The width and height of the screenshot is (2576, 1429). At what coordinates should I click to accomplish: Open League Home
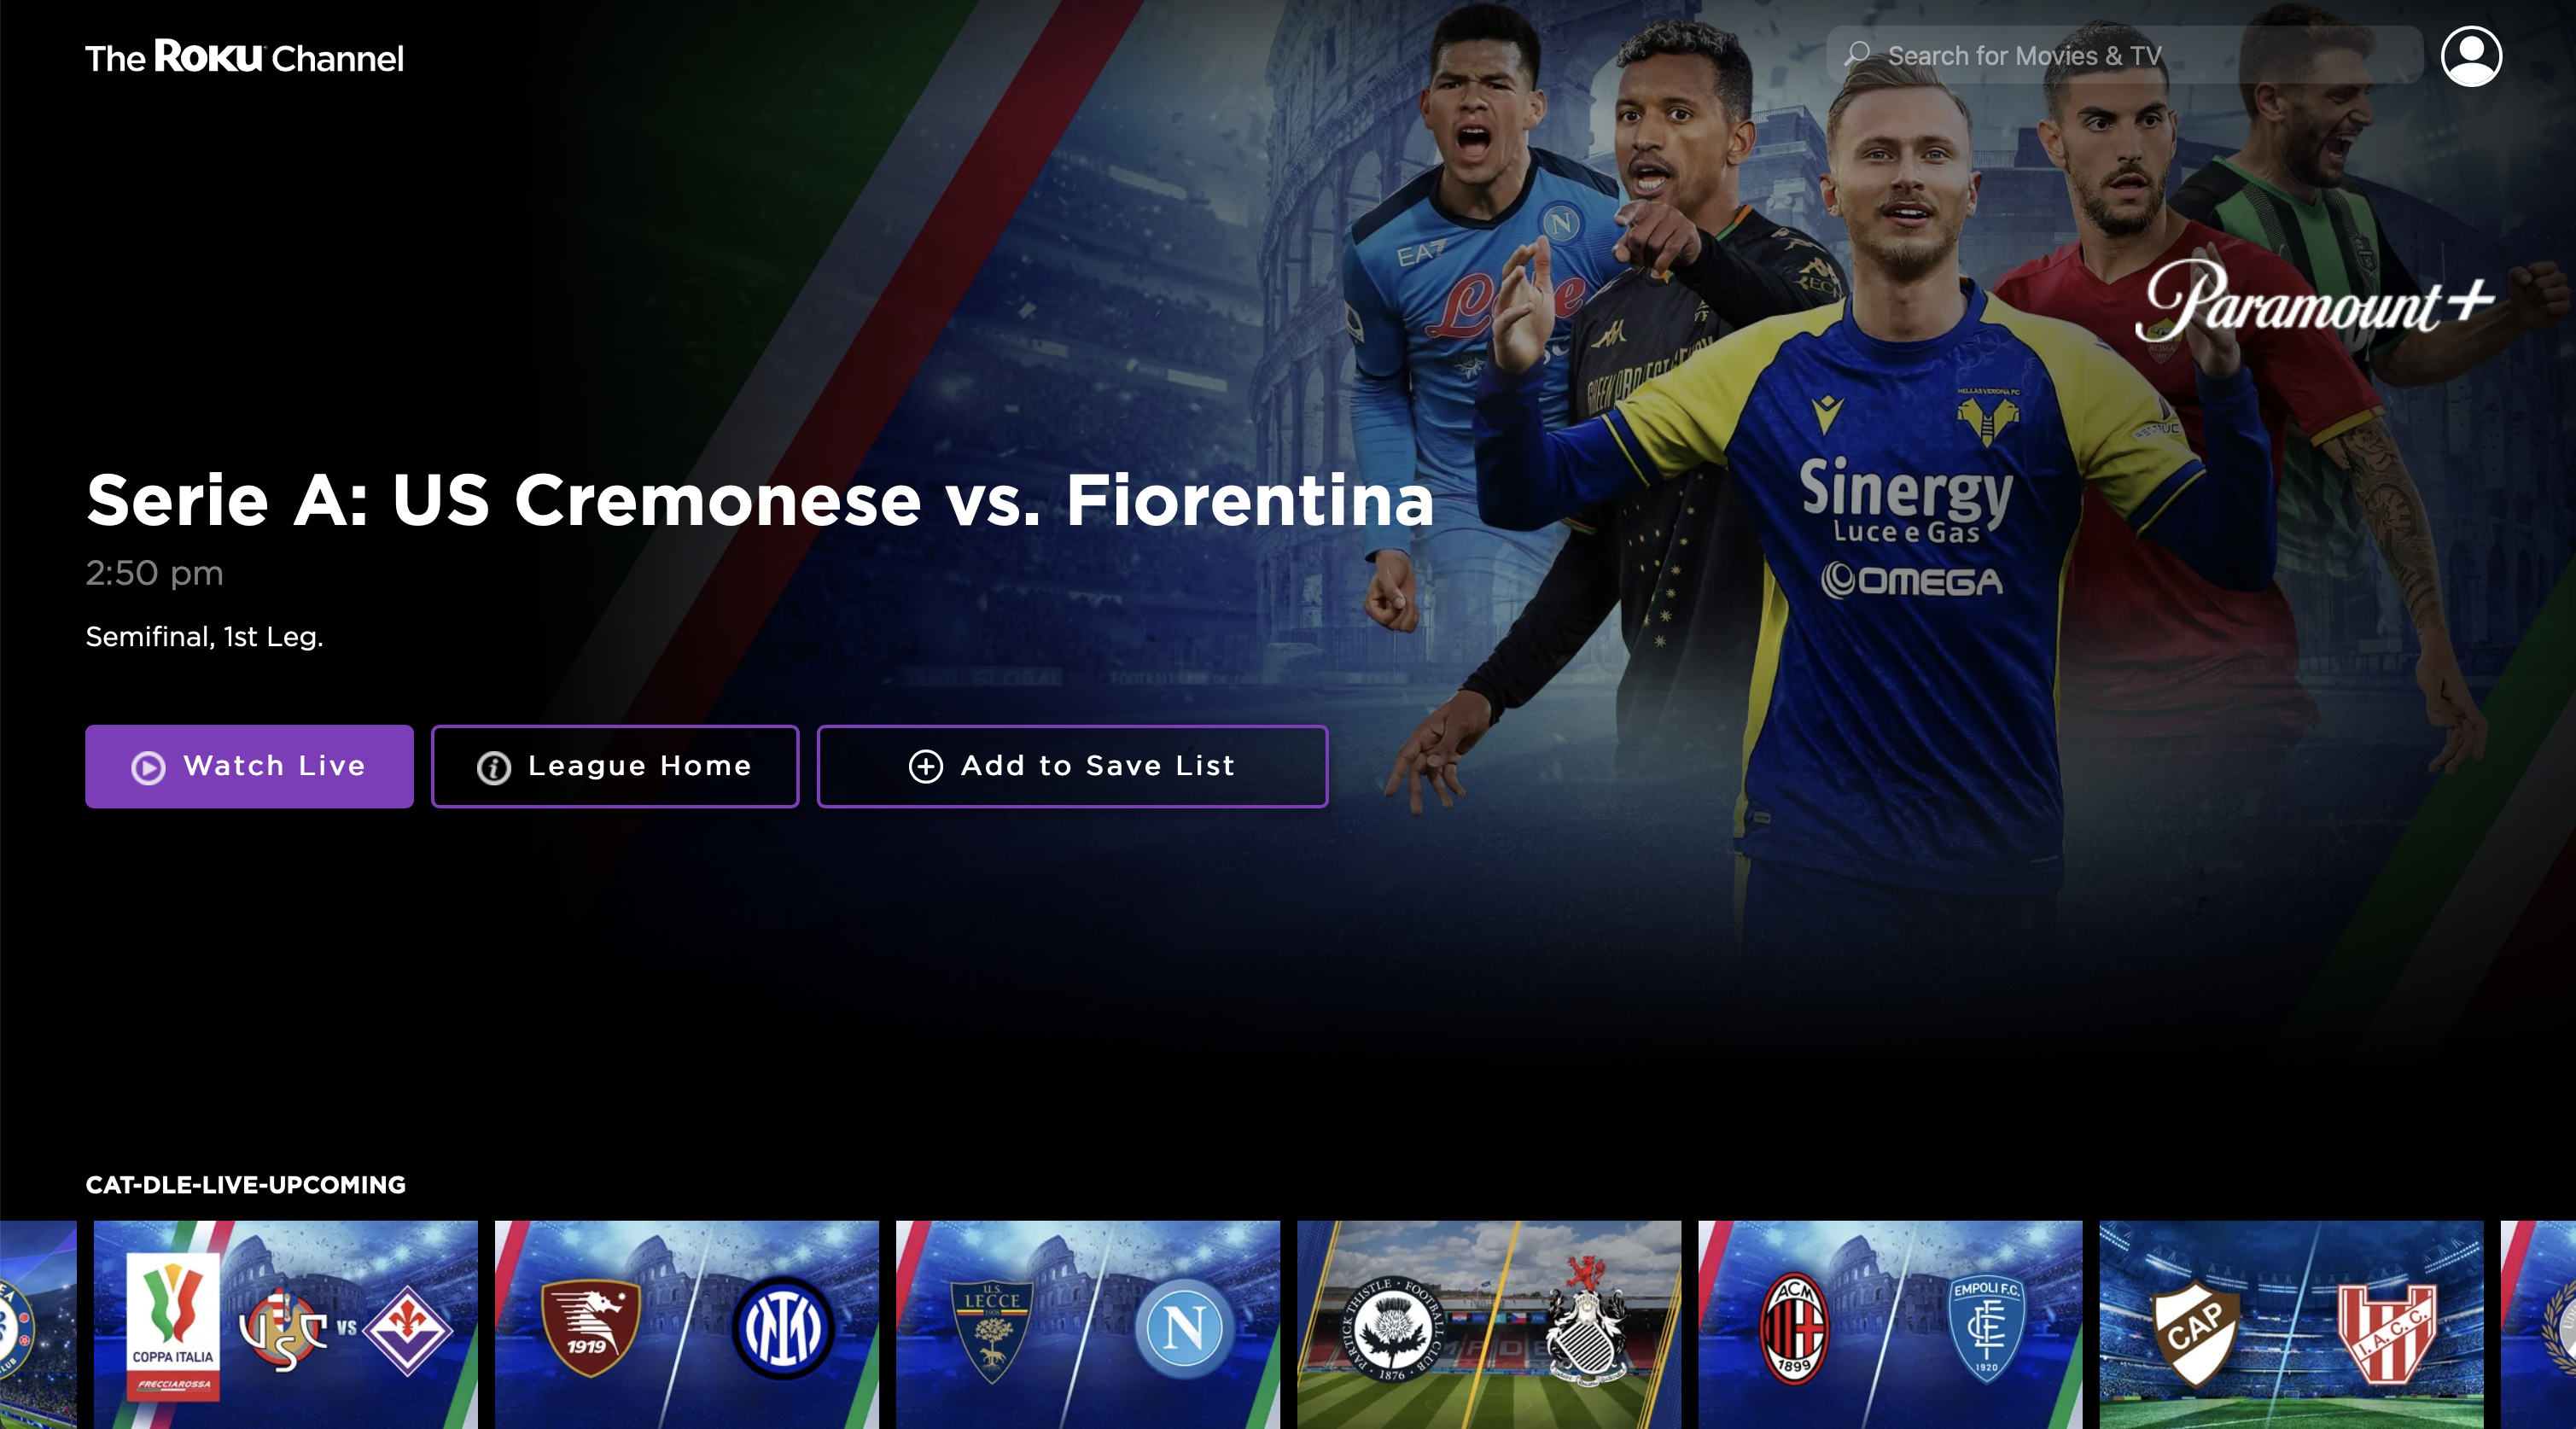point(614,766)
